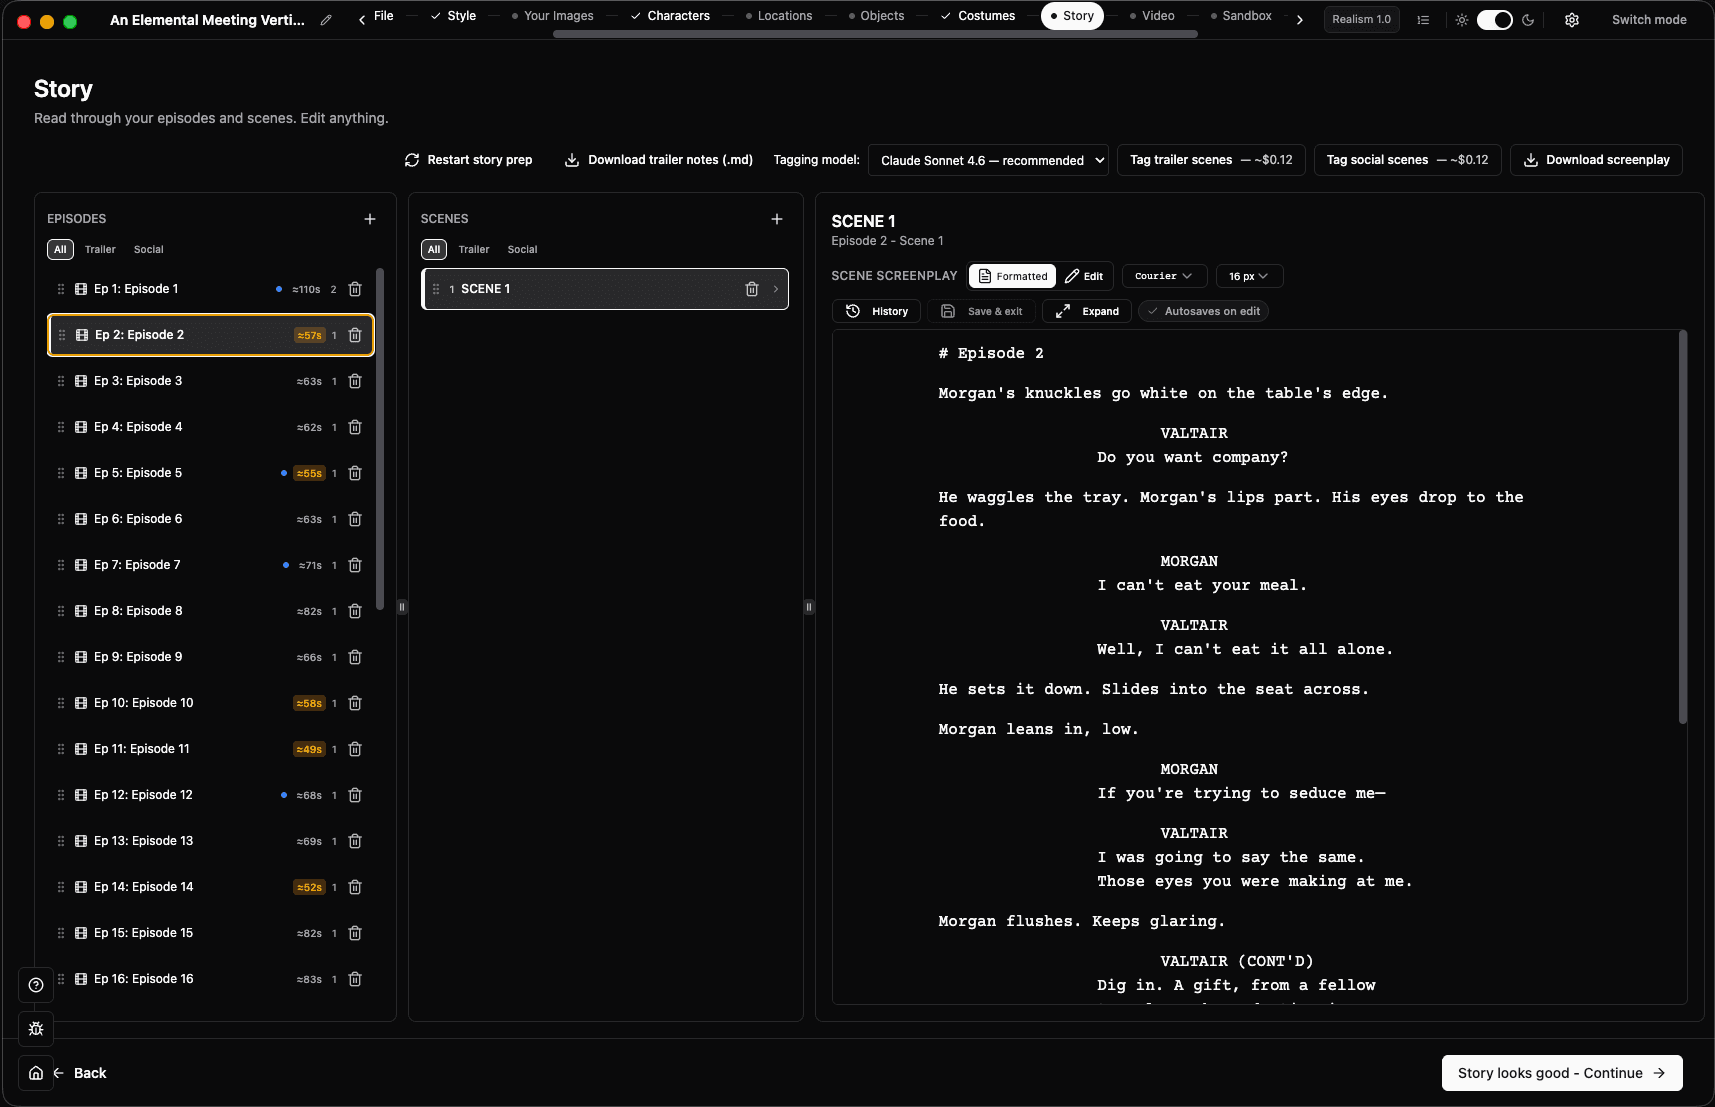This screenshot has width=1715, height=1107.
Task: Toggle the light/dark theme switch
Action: click(x=1495, y=20)
